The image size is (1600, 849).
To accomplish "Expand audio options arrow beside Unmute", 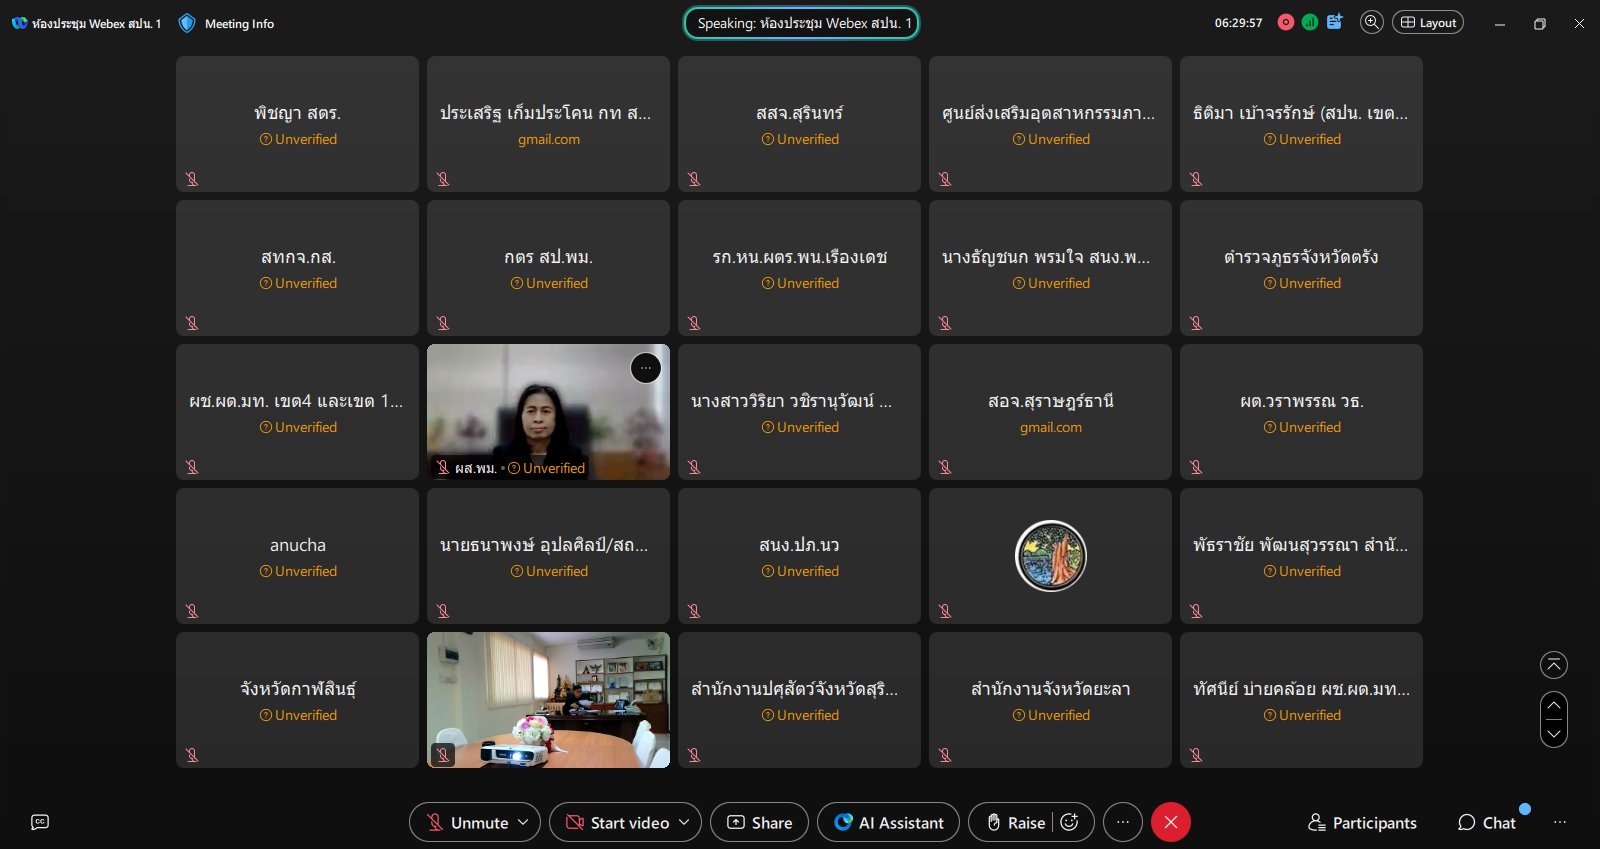I will (x=523, y=822).
